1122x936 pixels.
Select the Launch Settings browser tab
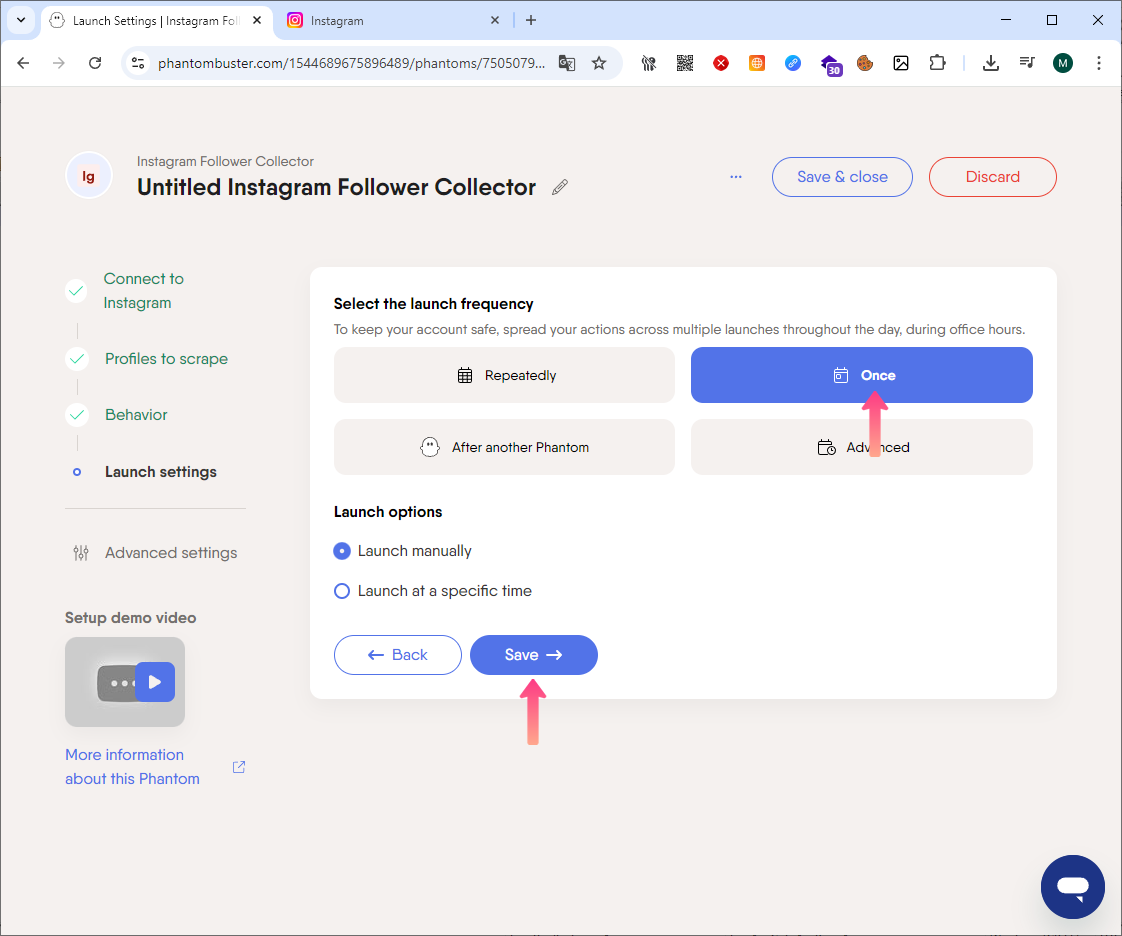[x=157, y=21]
